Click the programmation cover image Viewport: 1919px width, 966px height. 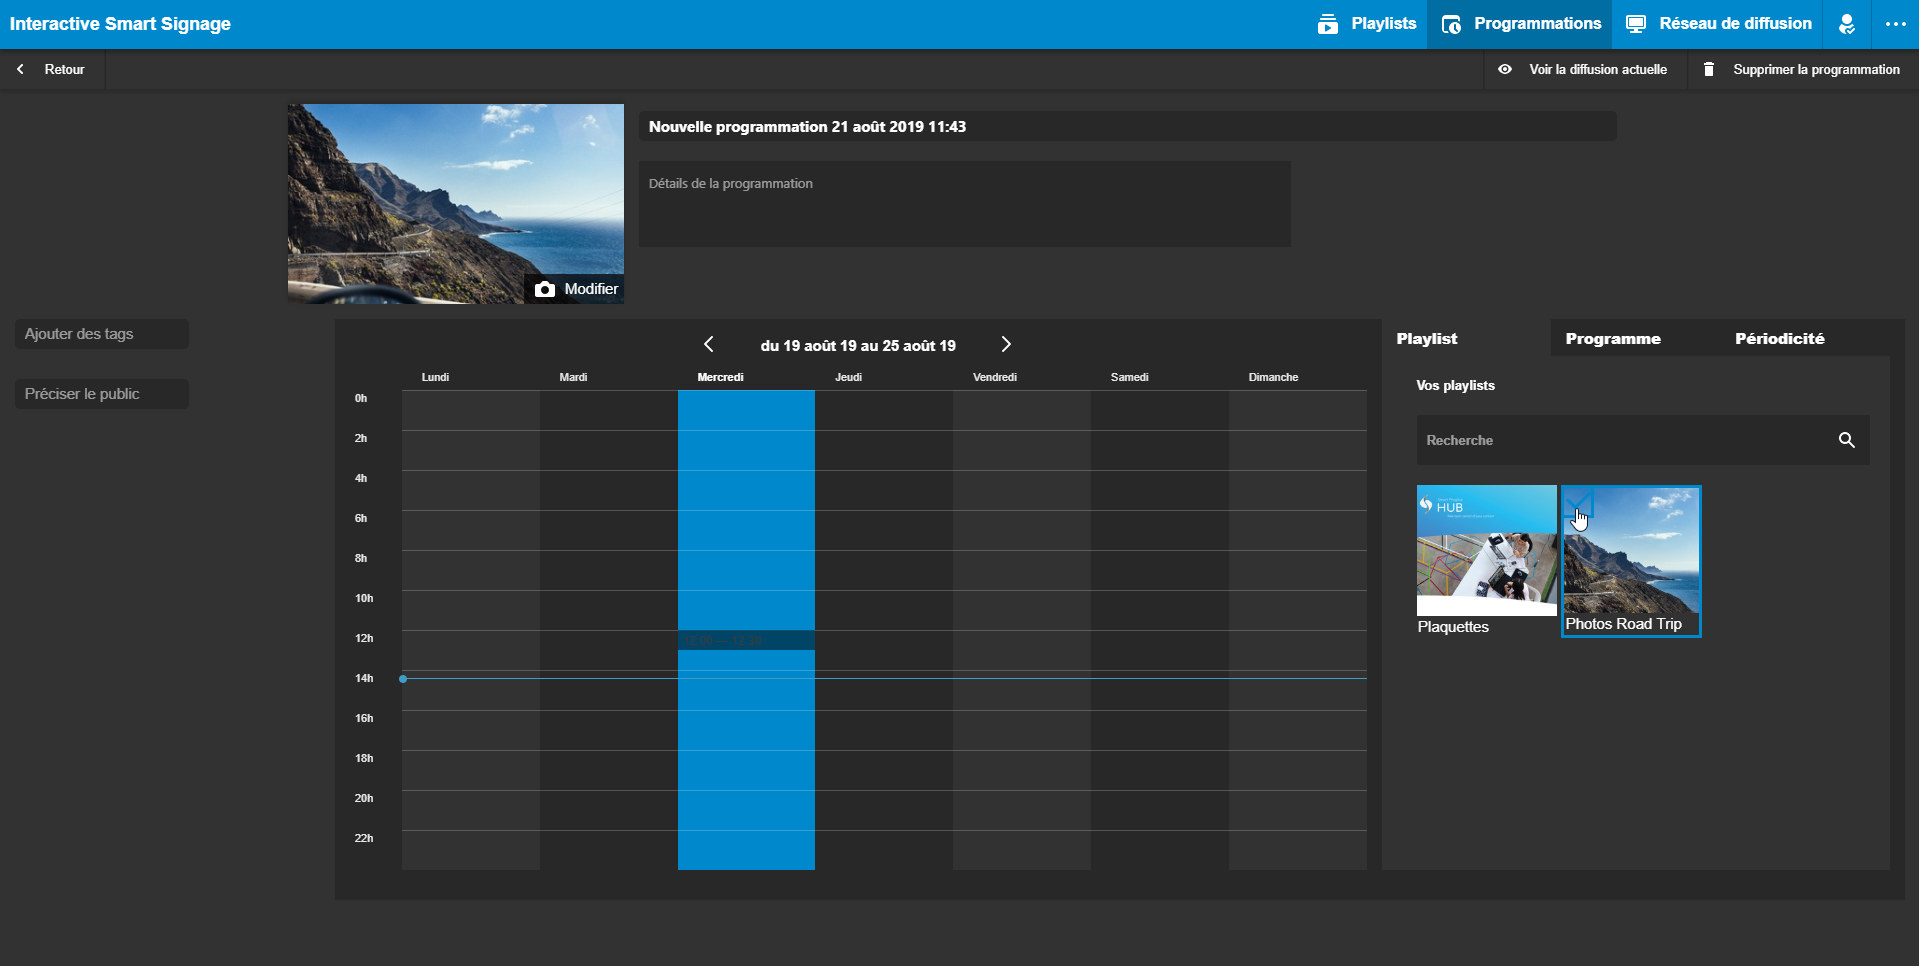click(x=456, y=204)
